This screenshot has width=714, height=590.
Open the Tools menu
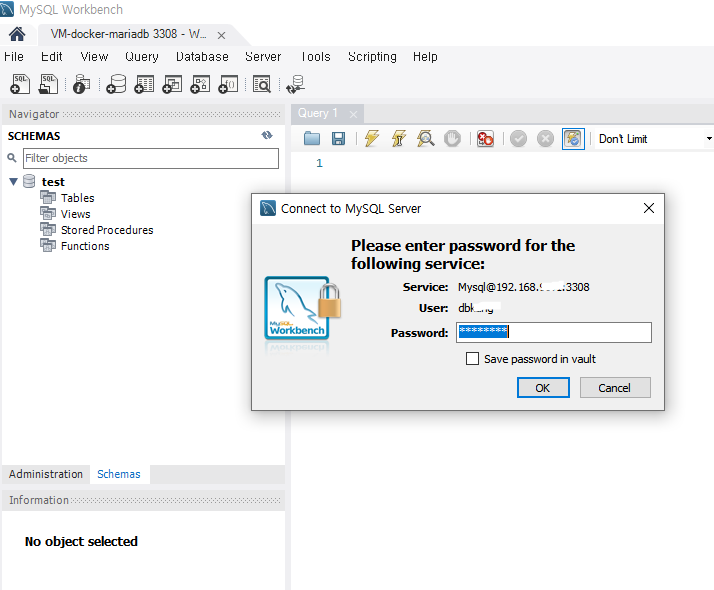(316, 56)
